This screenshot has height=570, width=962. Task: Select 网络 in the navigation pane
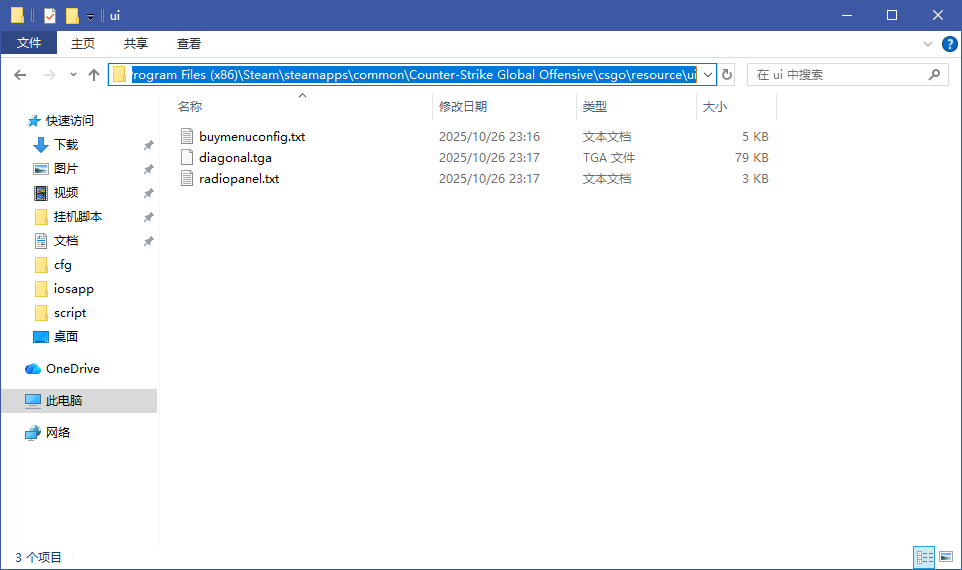point(58,433)
